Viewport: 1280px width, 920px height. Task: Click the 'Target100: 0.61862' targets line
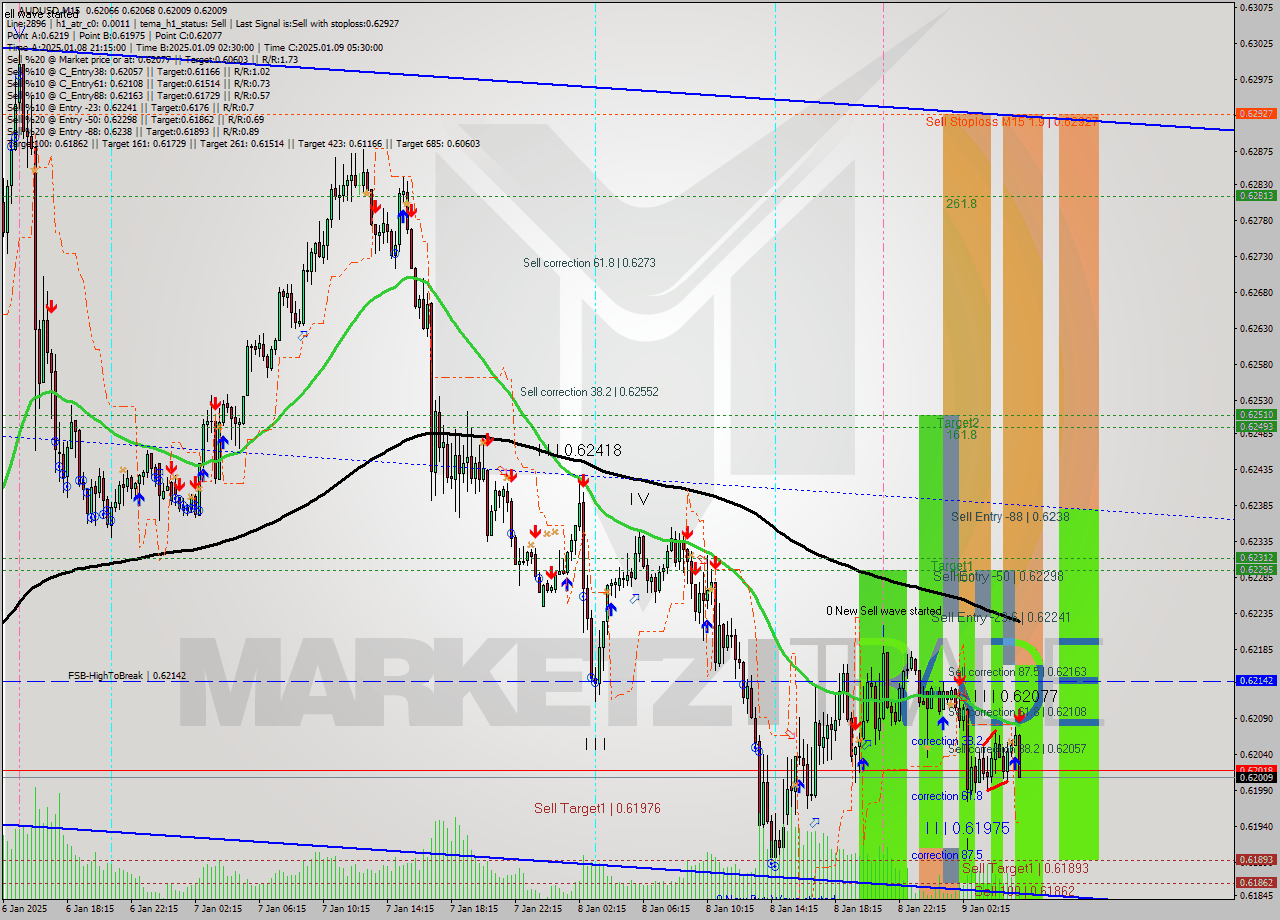(x=242, y=144)
